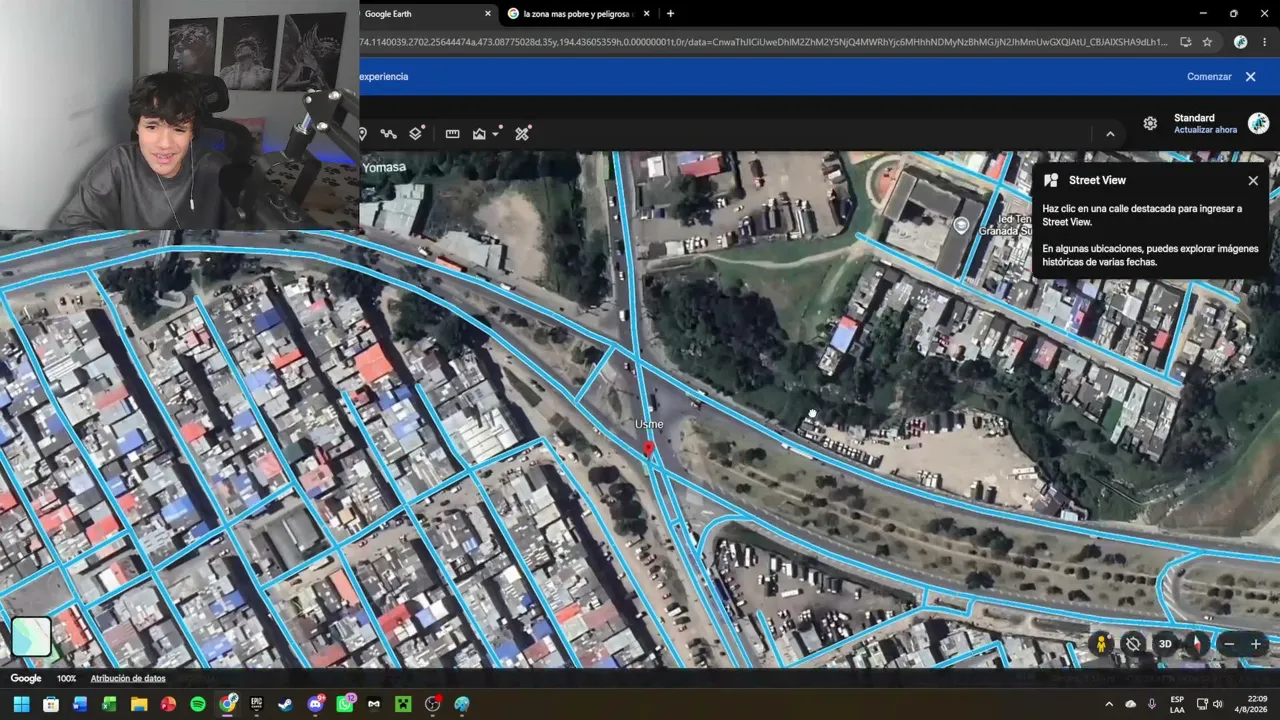Open Epic Games Launcher from taskbar
This screenshot has height=720, width=1280.
[256, 704]
